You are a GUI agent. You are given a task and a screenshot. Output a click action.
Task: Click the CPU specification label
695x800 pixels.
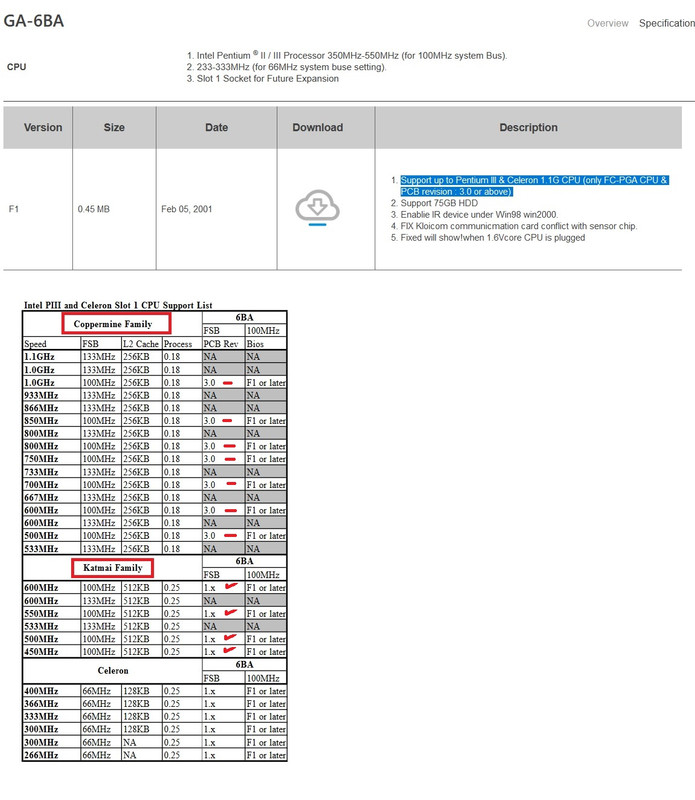tap(16, 67)
